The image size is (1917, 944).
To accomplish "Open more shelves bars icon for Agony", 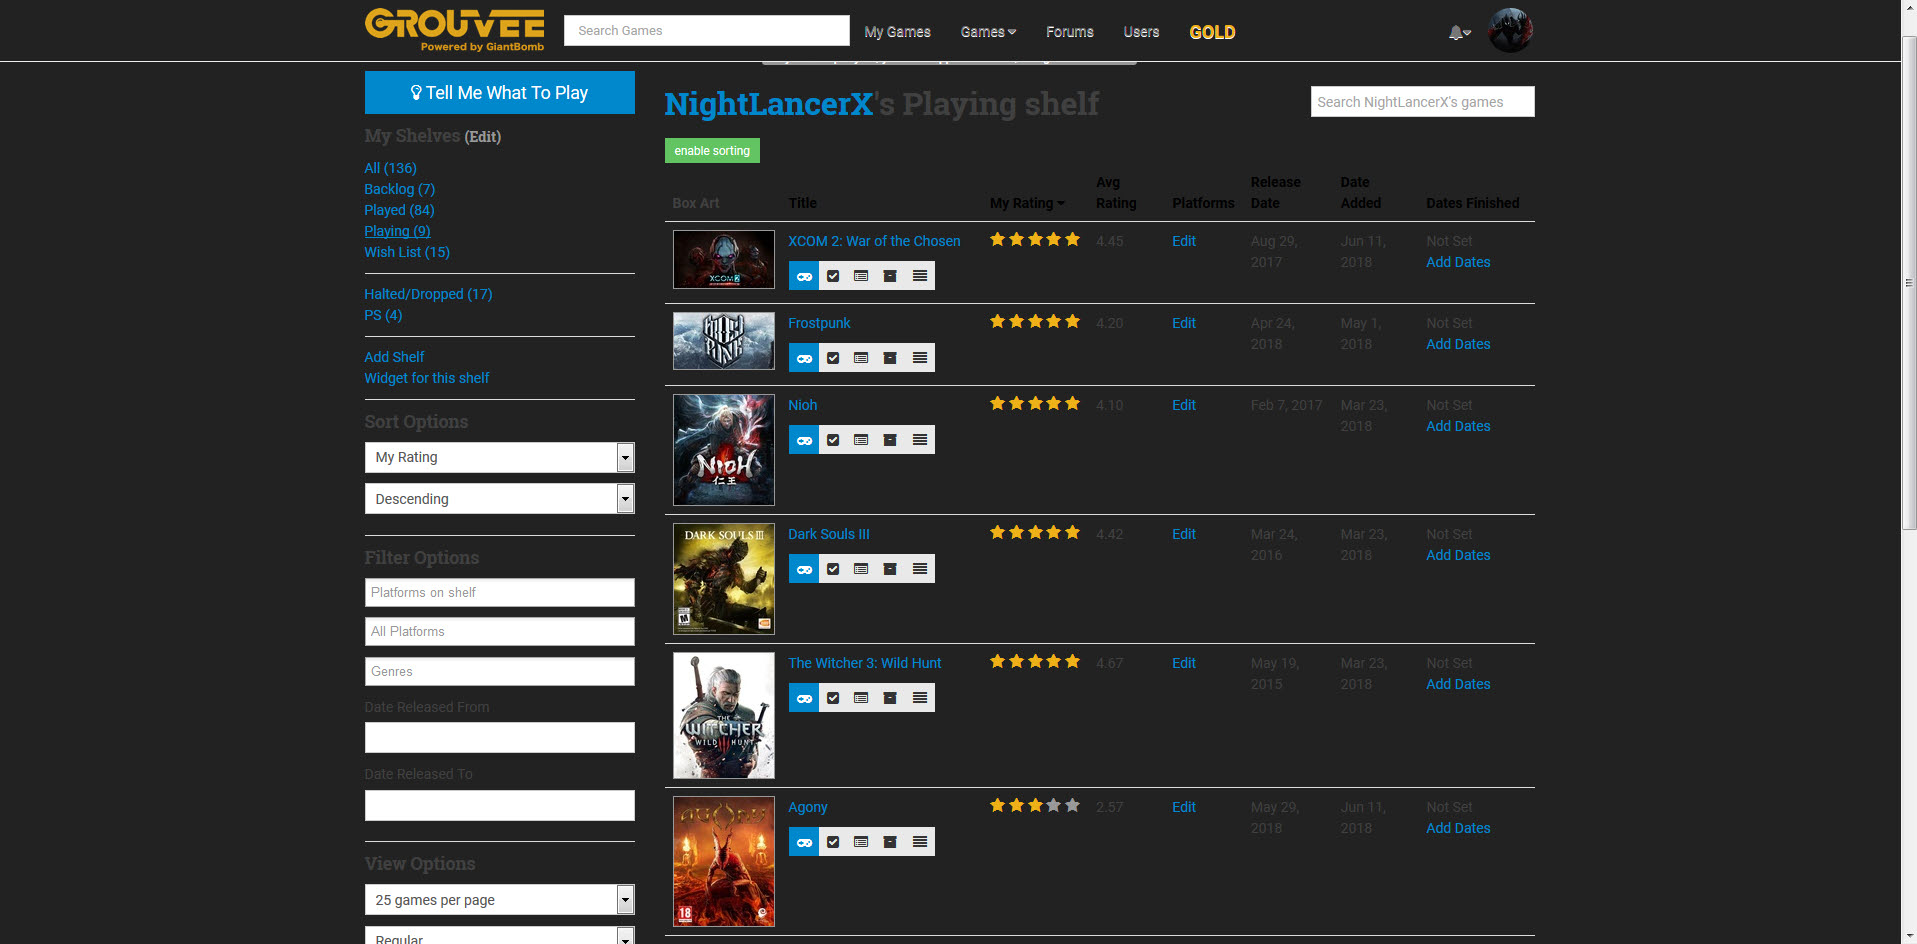I will point(920,842).
